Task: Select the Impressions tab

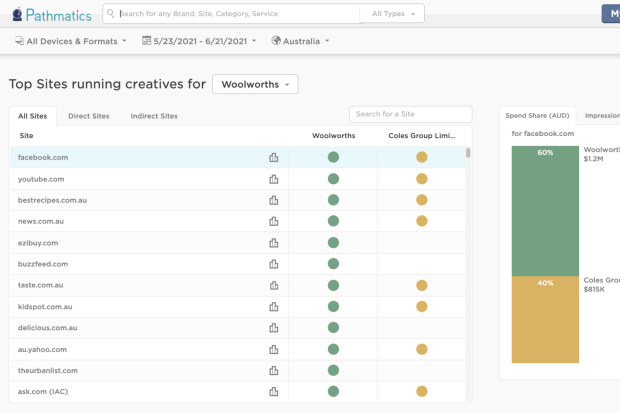Action: pyautogui.click(x=602, y=116)
